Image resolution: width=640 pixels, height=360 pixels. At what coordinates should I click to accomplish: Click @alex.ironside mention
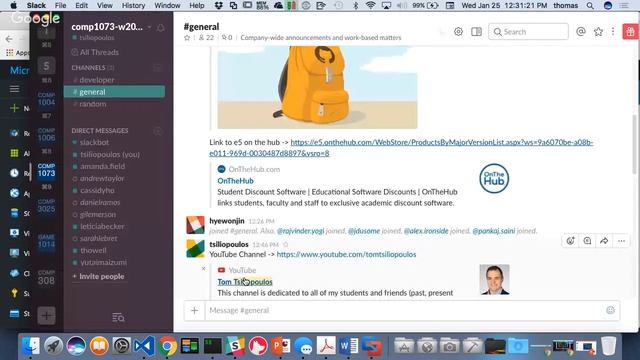click(x=426, y=231)
